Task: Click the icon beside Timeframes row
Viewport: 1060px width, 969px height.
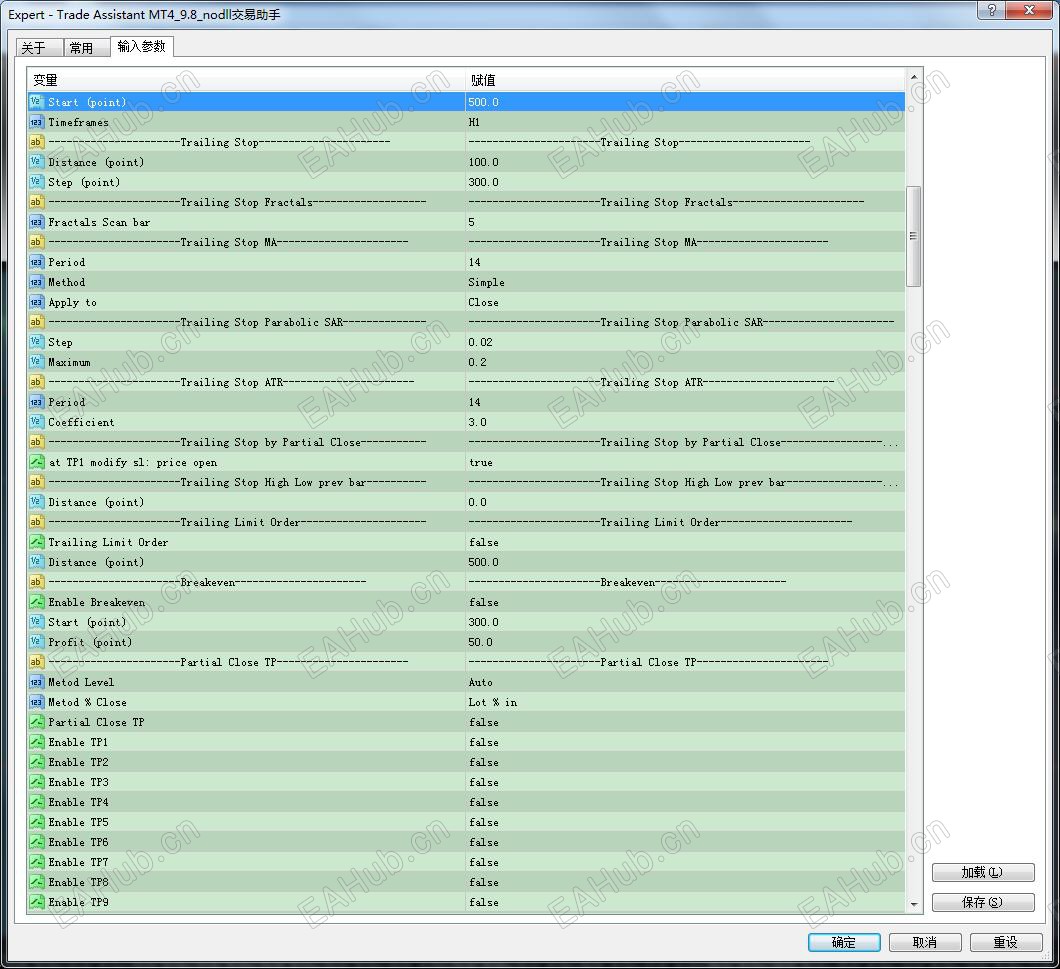Action: pos(37,122)
